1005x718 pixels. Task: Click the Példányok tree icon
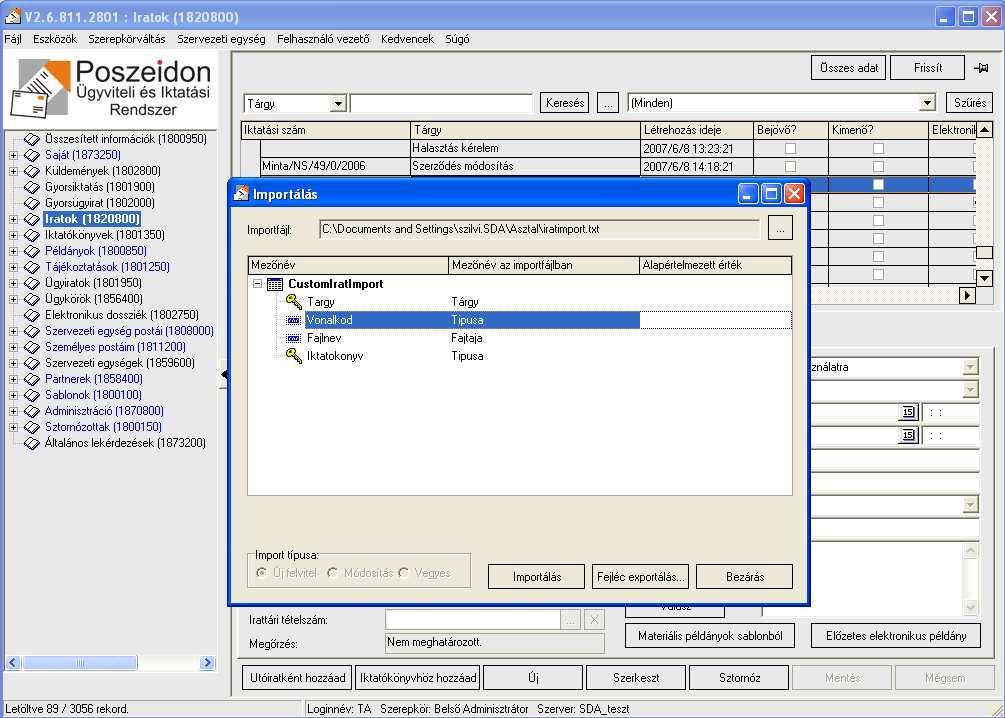pyautogui.click(x=32, y=251)
